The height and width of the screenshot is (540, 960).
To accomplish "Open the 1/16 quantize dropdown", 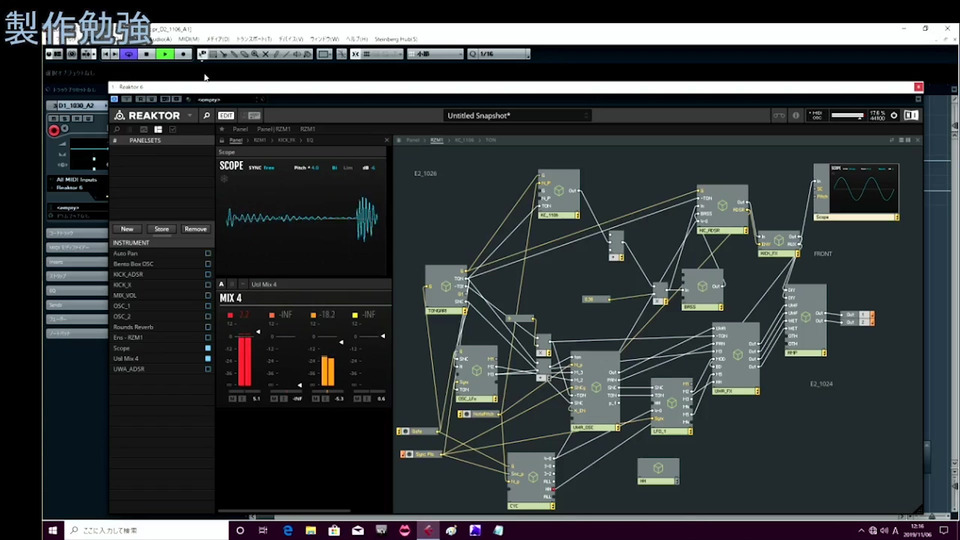I will (498, 54).
